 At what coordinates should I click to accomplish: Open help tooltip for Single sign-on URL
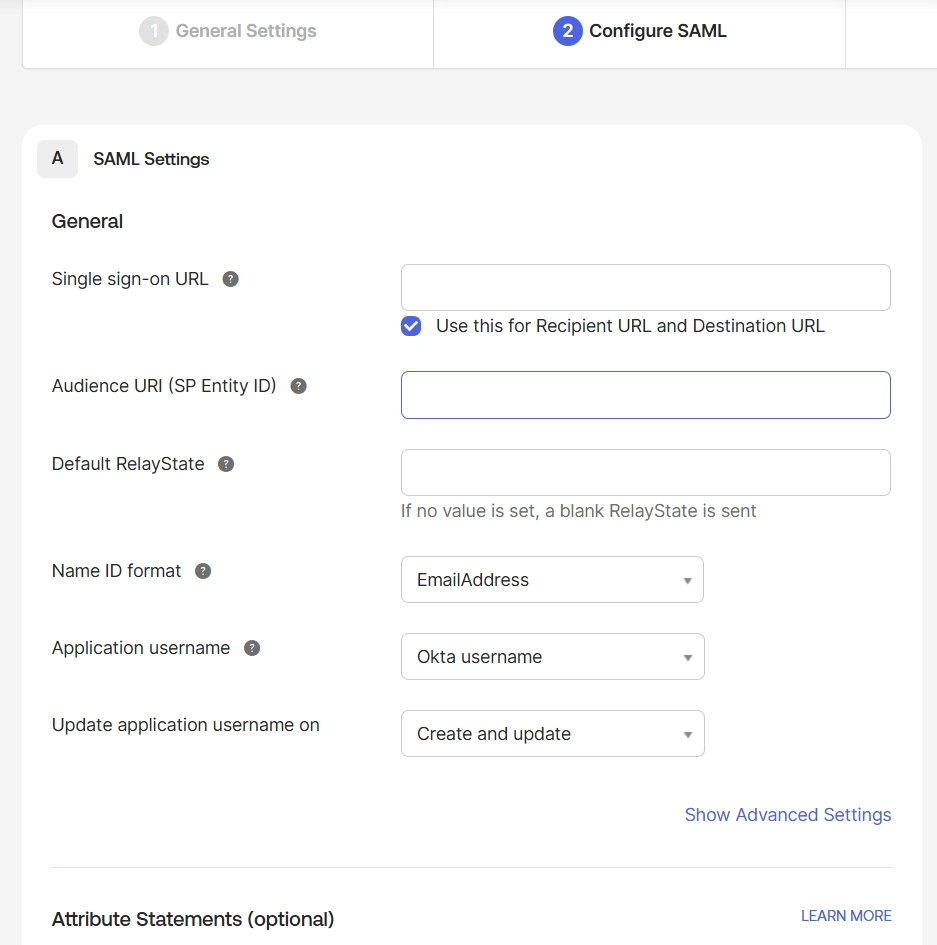pyautogui.click(x=230, y=279)
